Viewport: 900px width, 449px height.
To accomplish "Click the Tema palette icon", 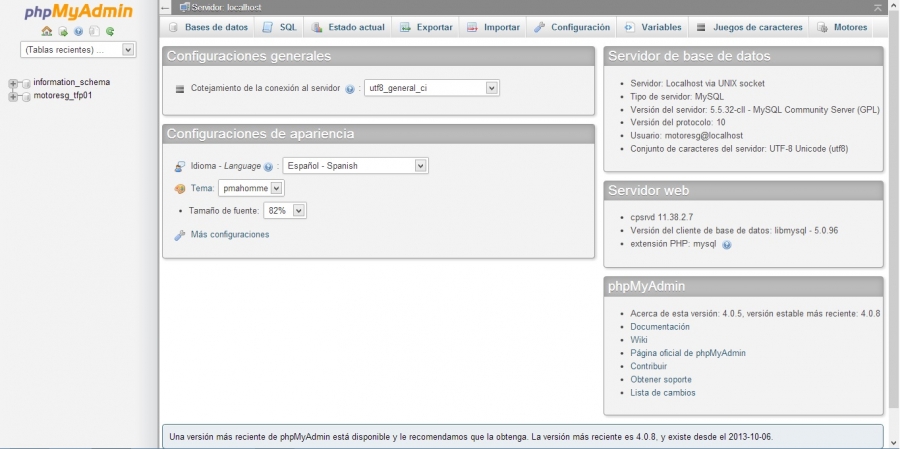I will click(180, 188).
